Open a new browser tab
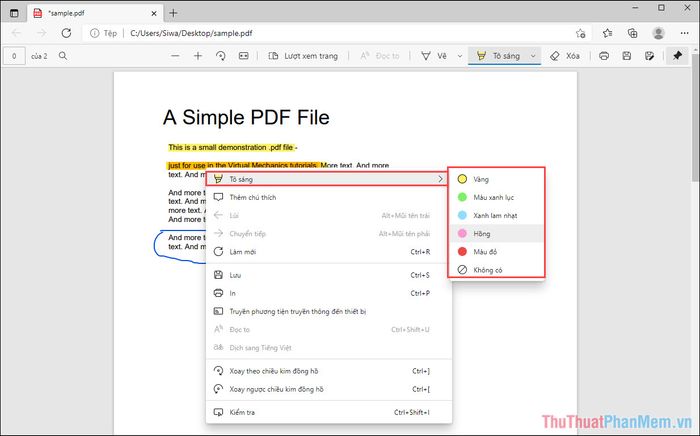700x436 pixels. click(173, 13)
